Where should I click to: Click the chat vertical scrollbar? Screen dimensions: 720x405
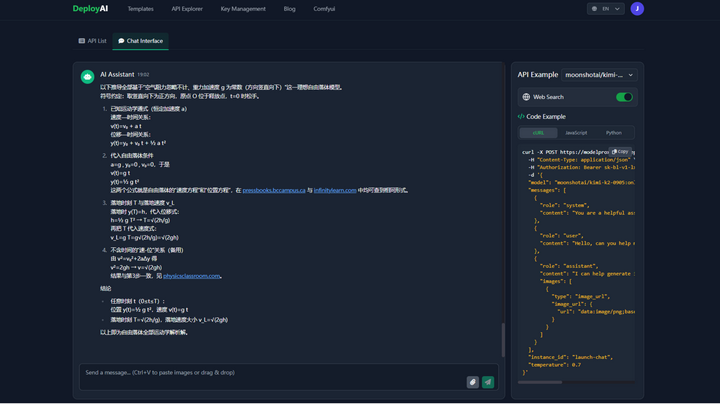coord(503,340)
